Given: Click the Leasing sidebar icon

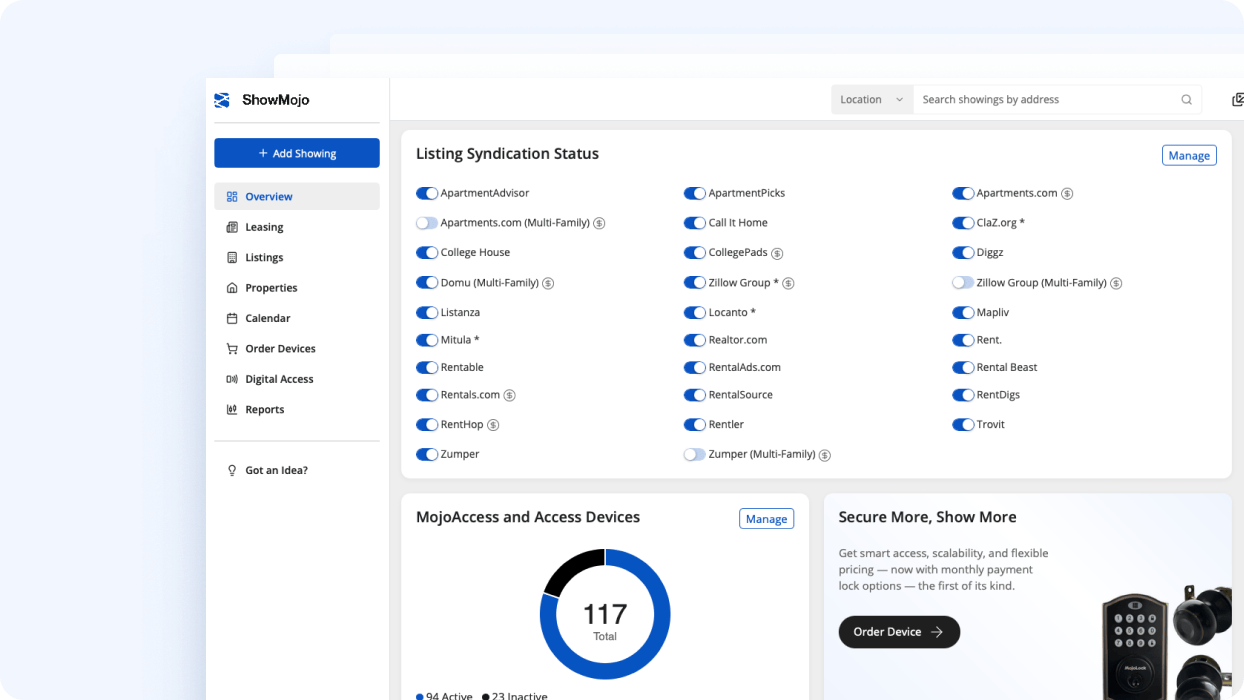Looking at the screenshot, I should coord(232,227).
